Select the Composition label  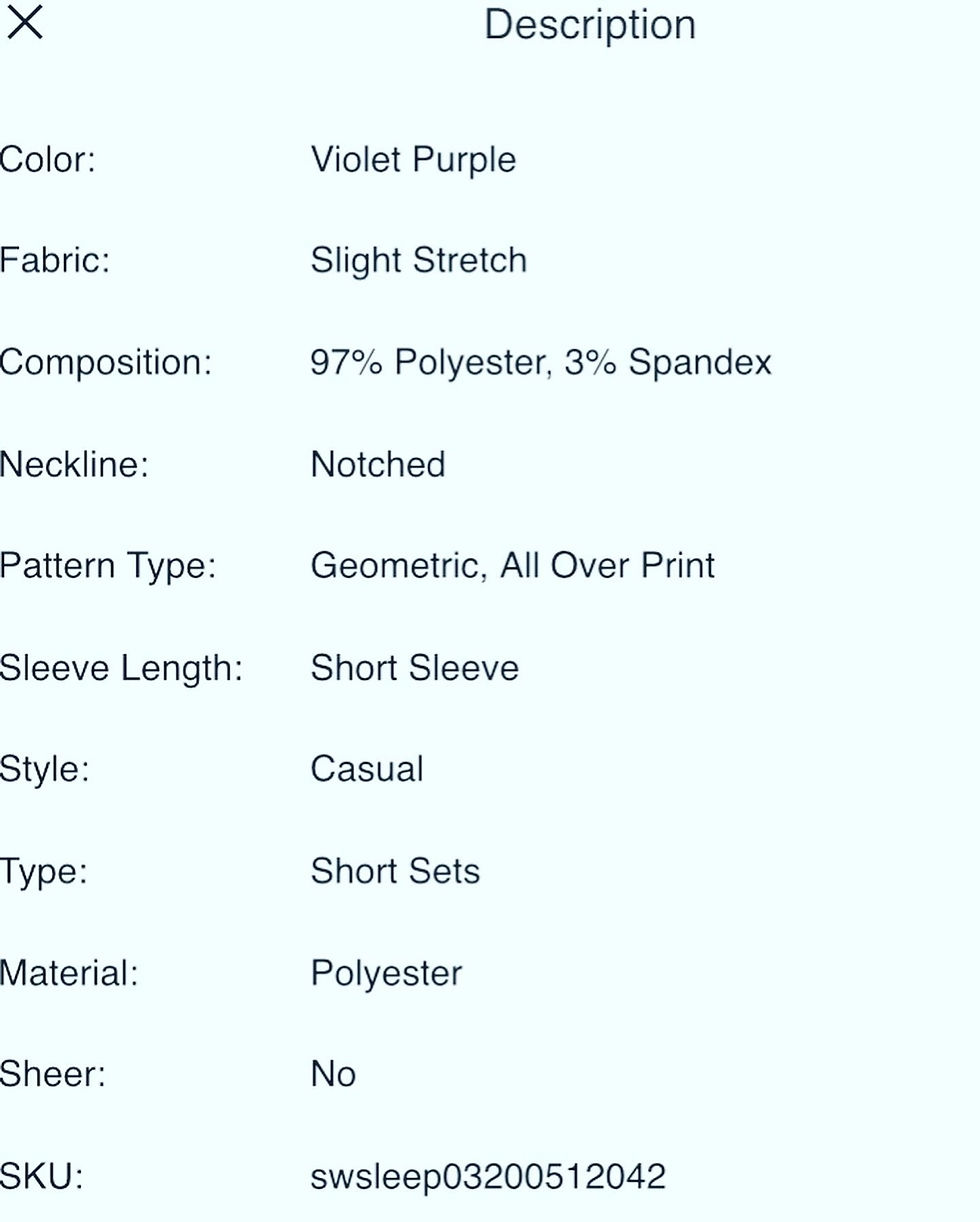105,362
